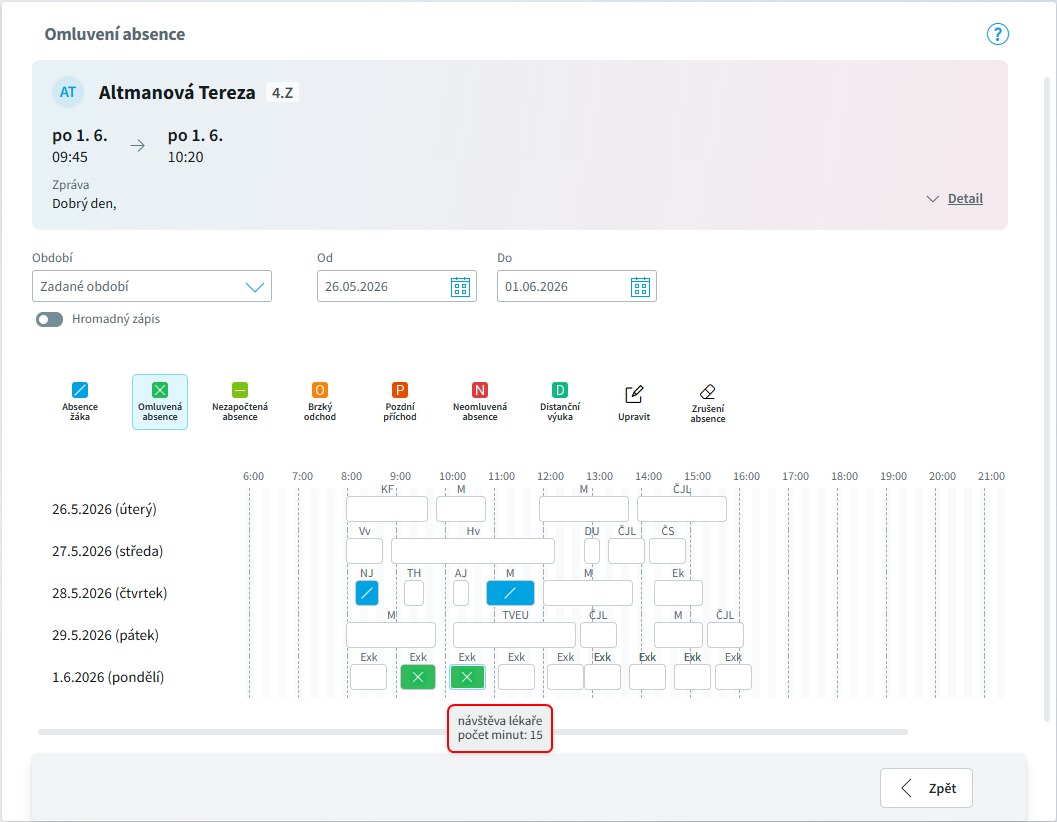Click the green excused Exk cell at 9:00 Monday
1057x822 pixels.
click(418, 677)
